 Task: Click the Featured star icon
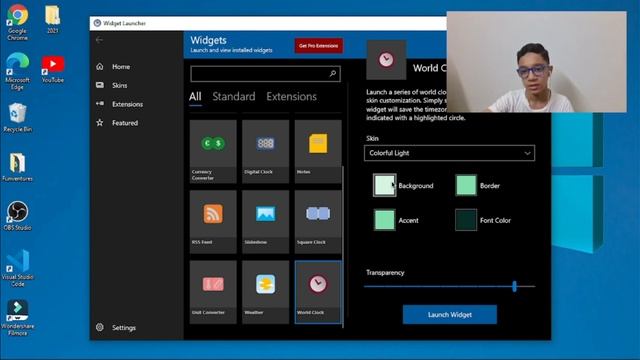click(x=100, y=122)
